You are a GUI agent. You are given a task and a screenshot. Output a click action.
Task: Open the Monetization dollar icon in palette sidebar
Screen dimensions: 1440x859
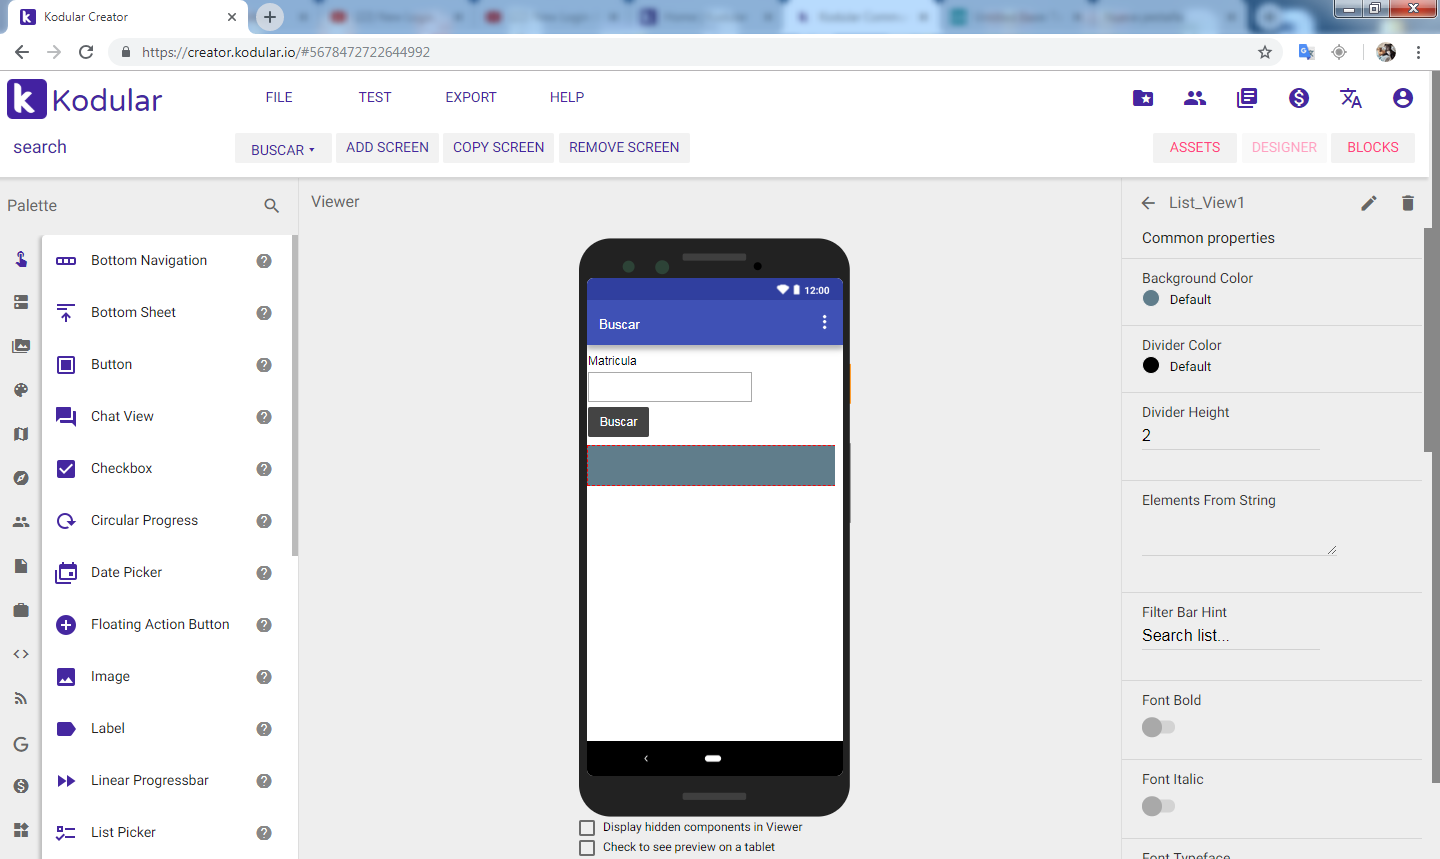point(21,786)
